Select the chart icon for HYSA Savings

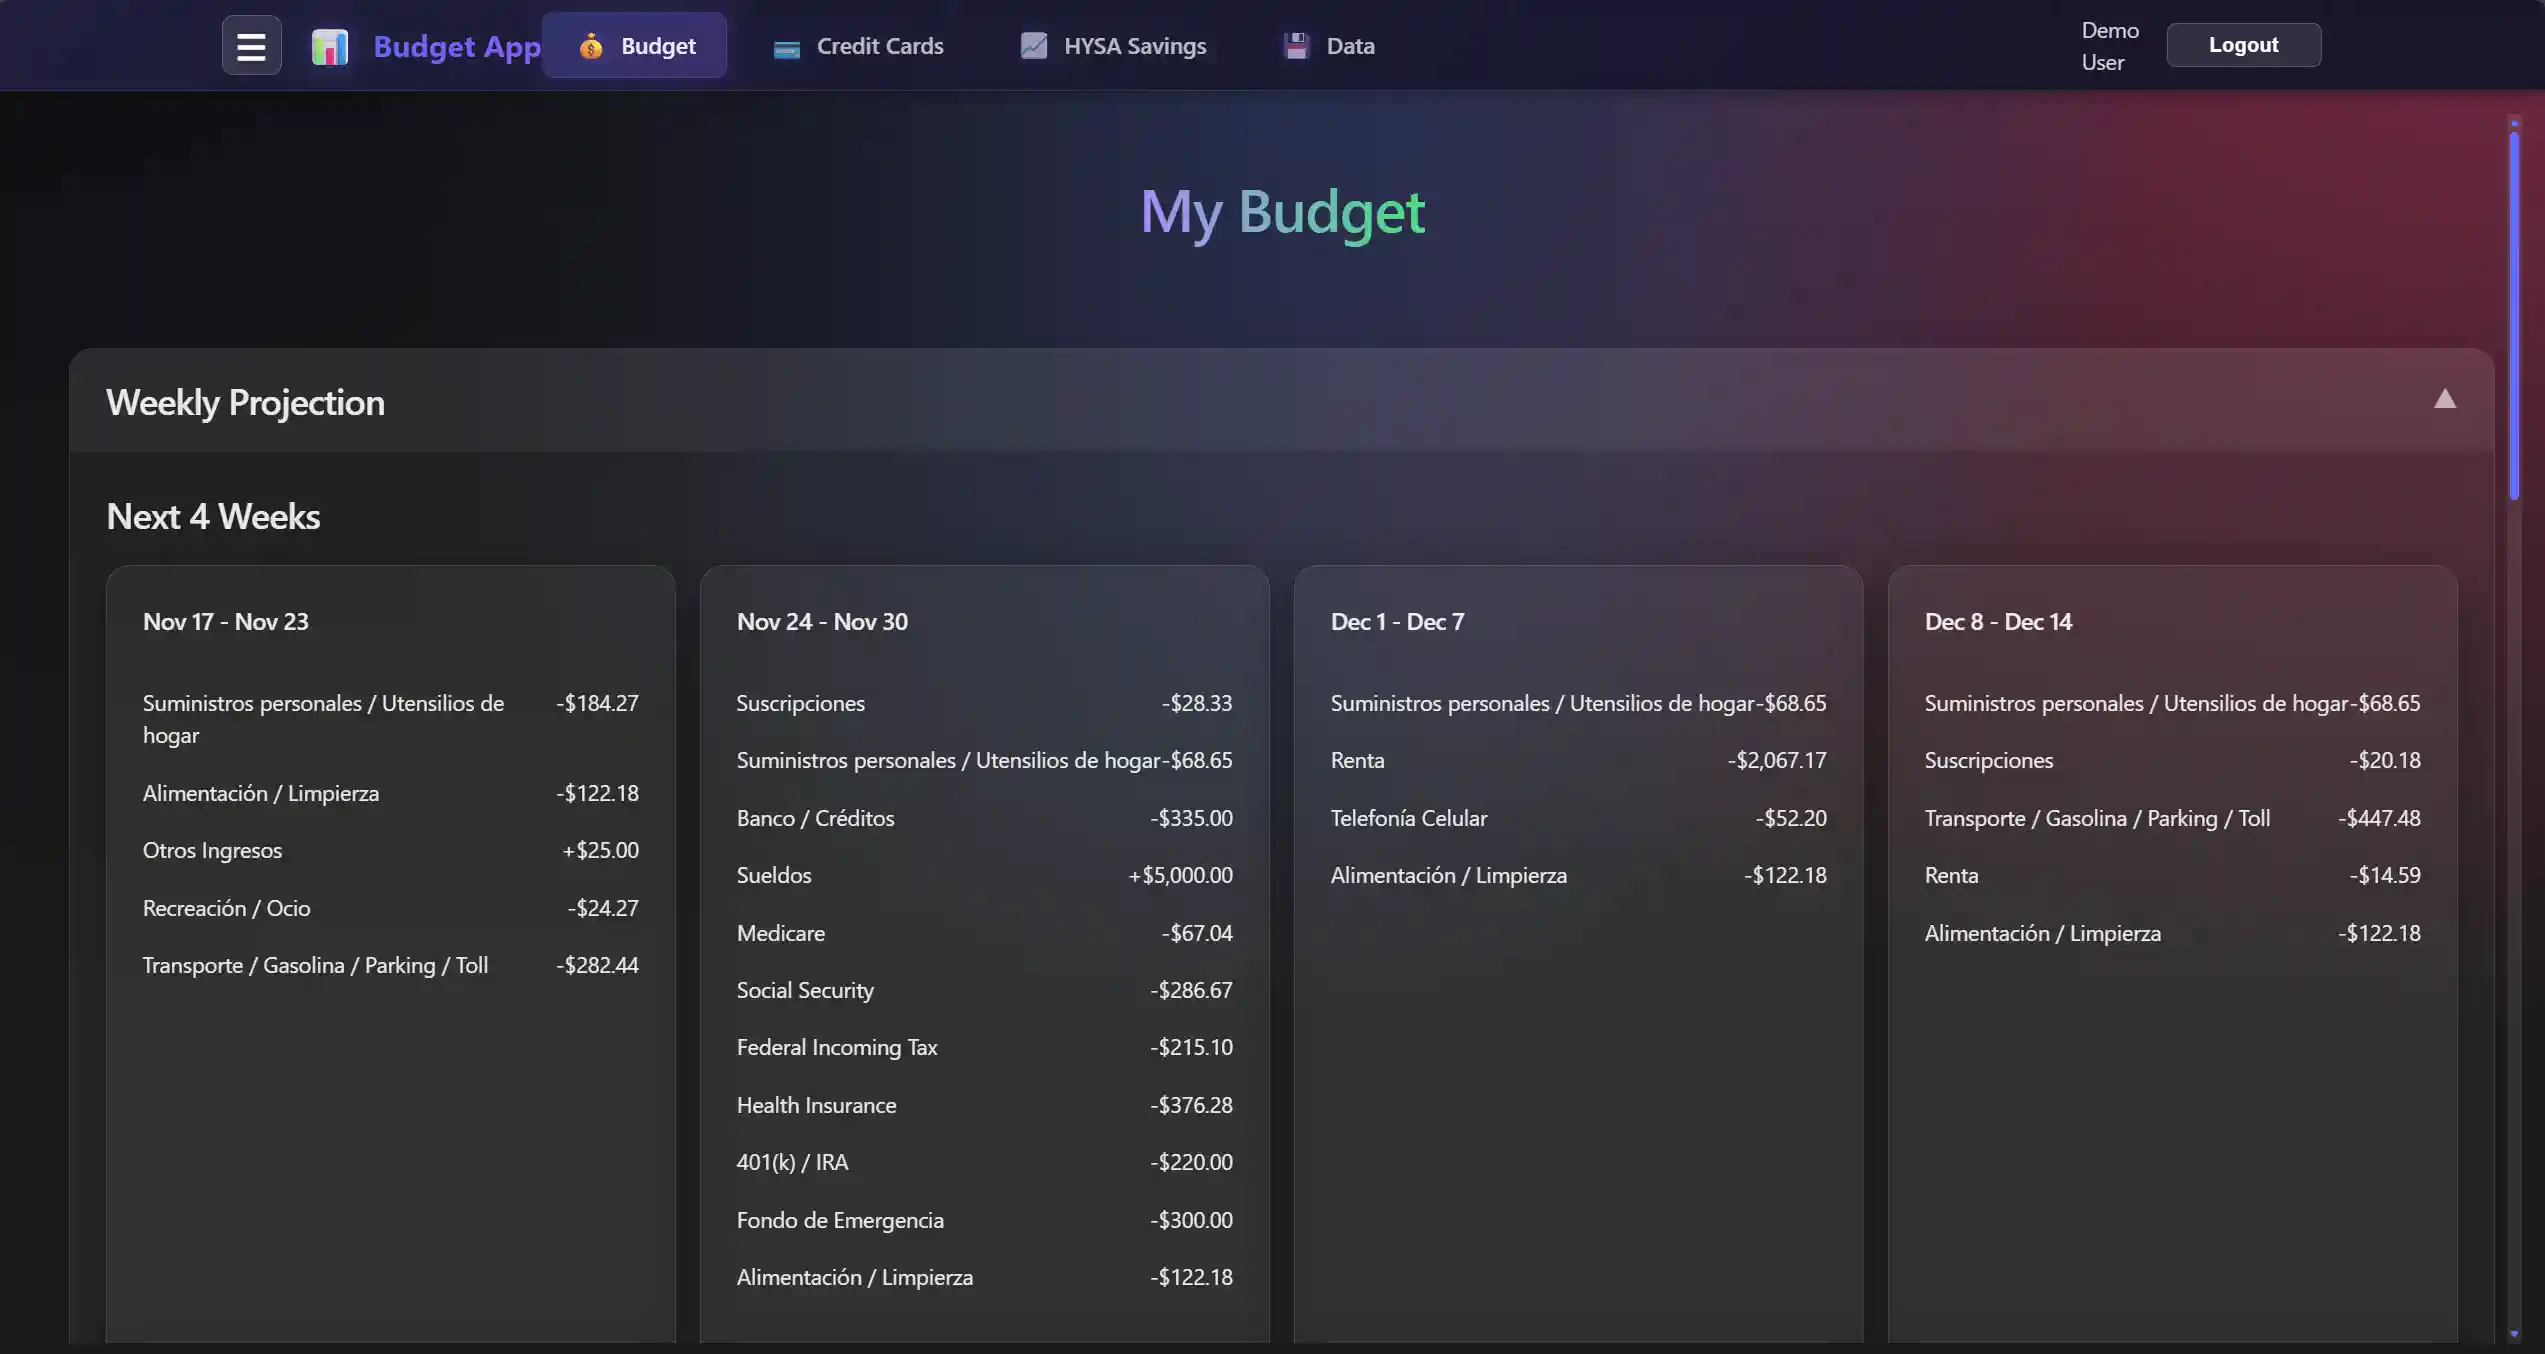click(1033, 45)
